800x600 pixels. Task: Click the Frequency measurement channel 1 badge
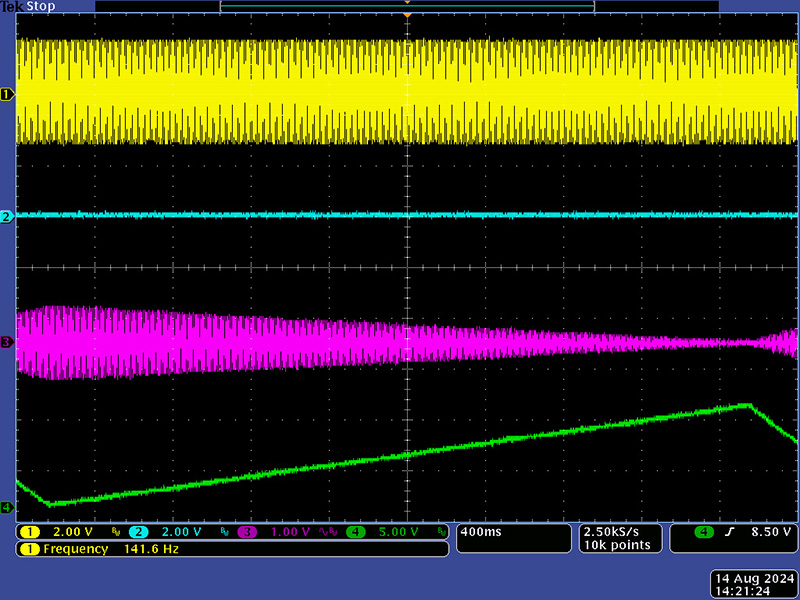[x=30, y=549]
